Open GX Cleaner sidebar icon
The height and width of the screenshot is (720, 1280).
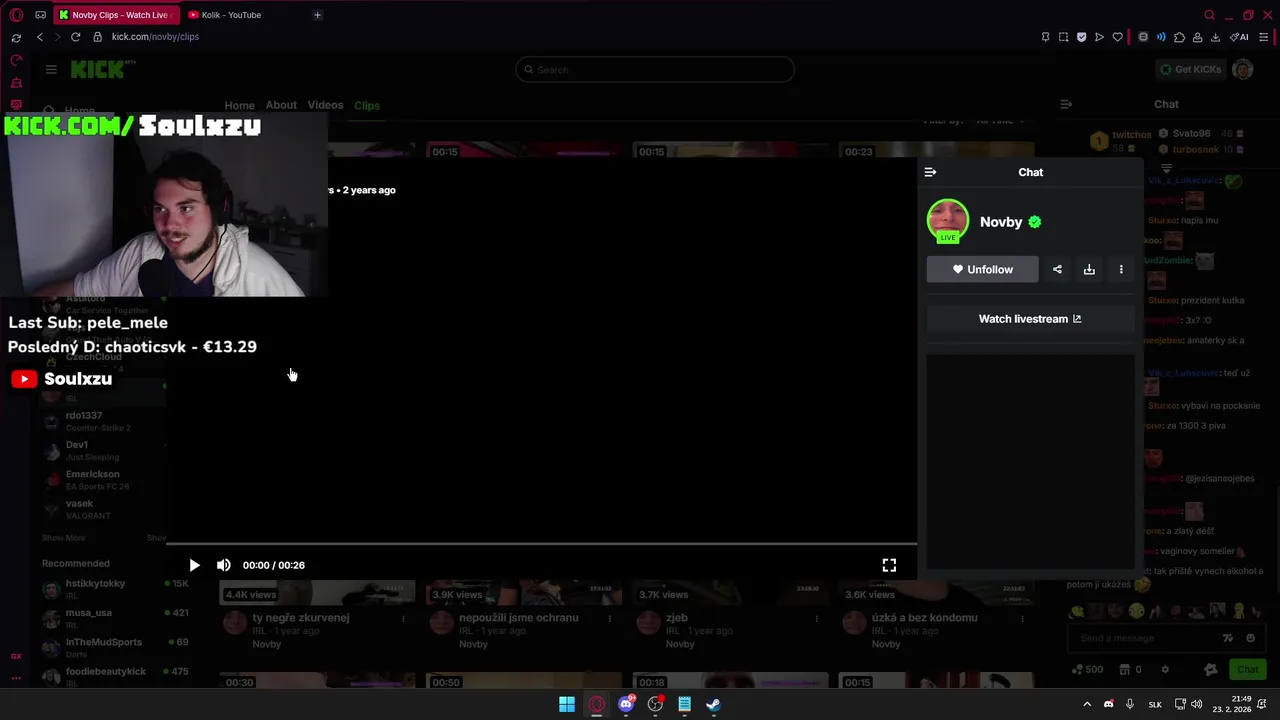16,83
